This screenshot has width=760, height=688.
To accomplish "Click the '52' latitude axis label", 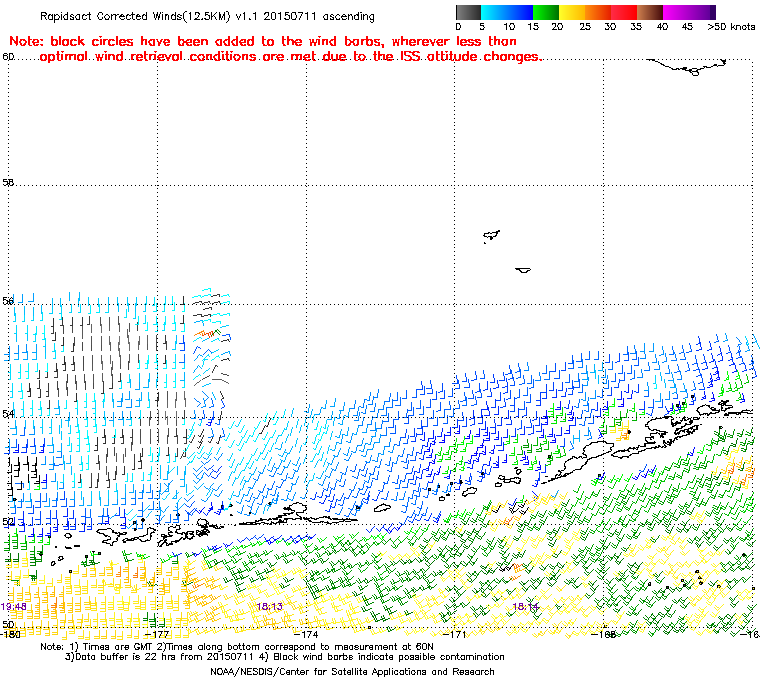I will 8,522.
